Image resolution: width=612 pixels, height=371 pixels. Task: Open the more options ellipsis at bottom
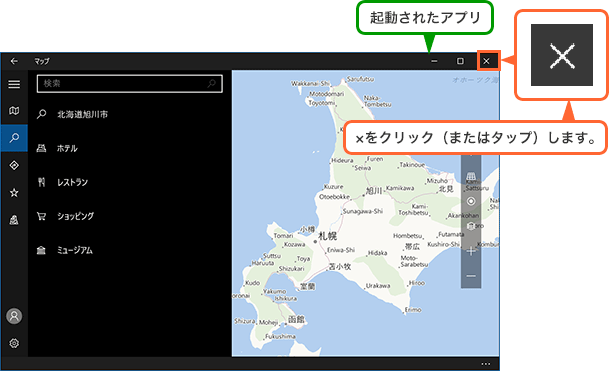pyautogui.click(x=486, y=364)
